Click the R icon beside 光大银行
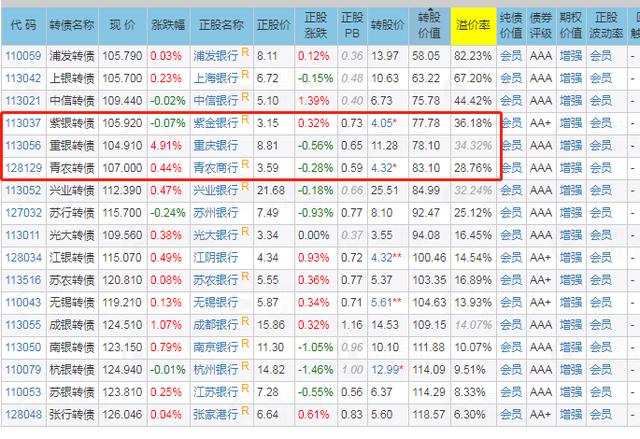The width and height of the screenshot is (640, 439). pos(245,231)
